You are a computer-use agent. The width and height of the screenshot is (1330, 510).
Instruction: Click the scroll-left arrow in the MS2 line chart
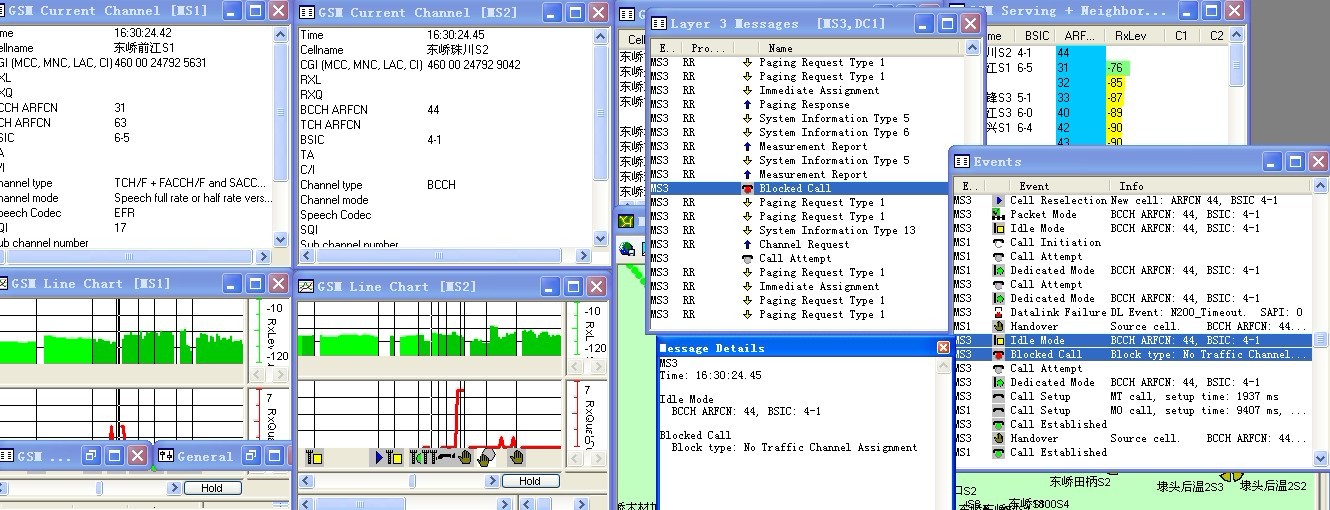(305, 481)
